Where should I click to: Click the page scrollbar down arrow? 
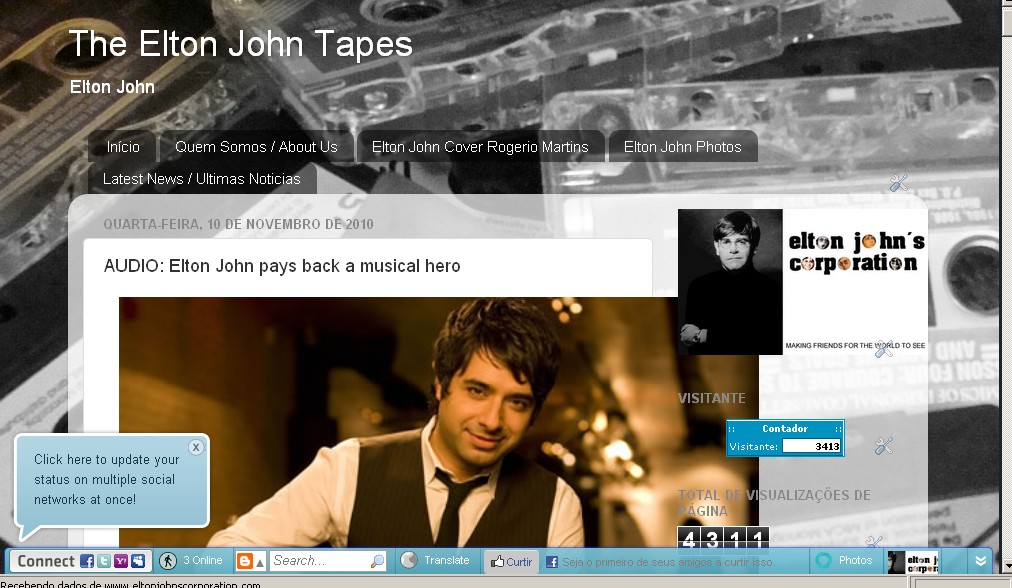coord(1006,565)
